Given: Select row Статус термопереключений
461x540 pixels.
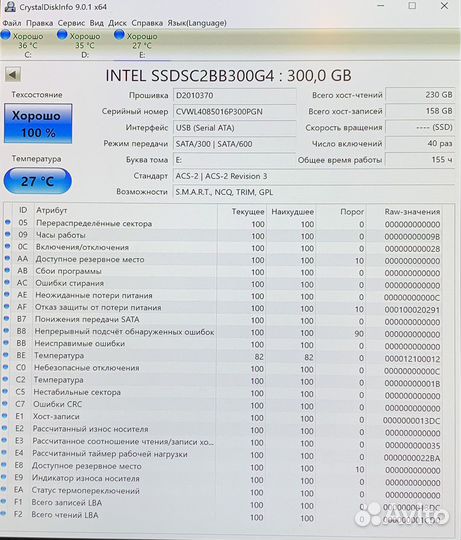Looking at the screenshot, I should click(x=222, y=492).
